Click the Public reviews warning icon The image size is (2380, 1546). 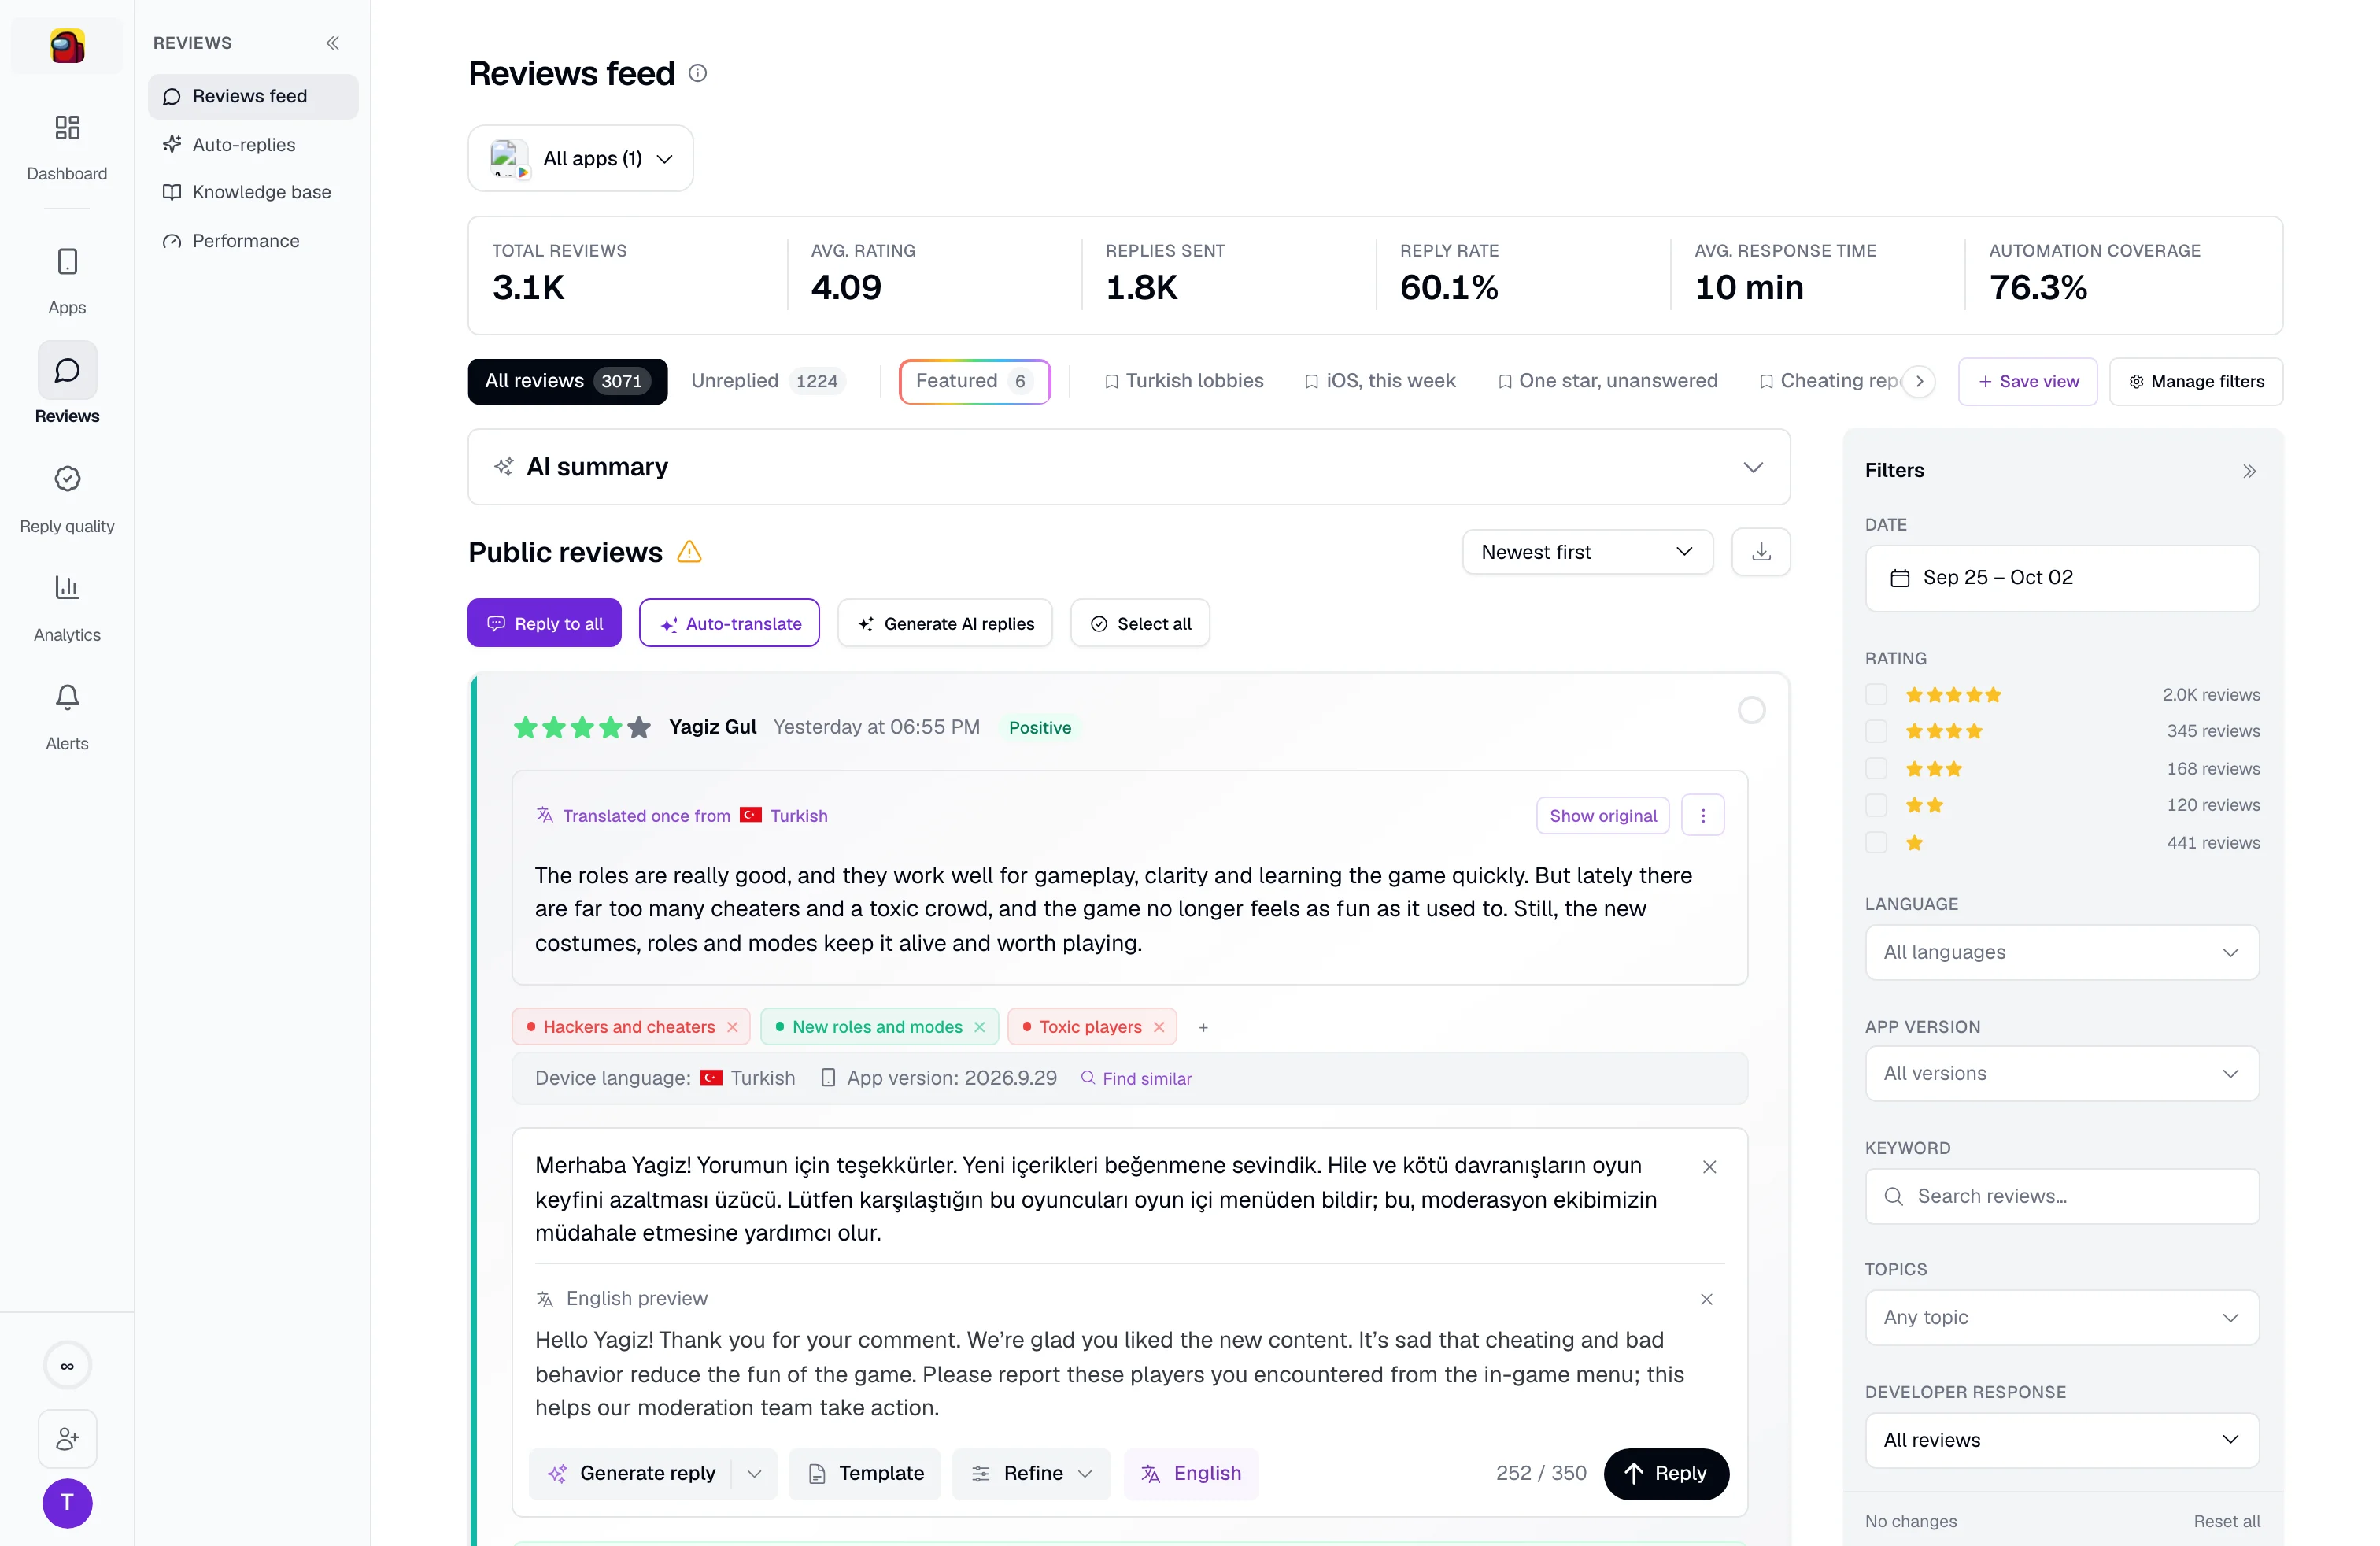689,552
